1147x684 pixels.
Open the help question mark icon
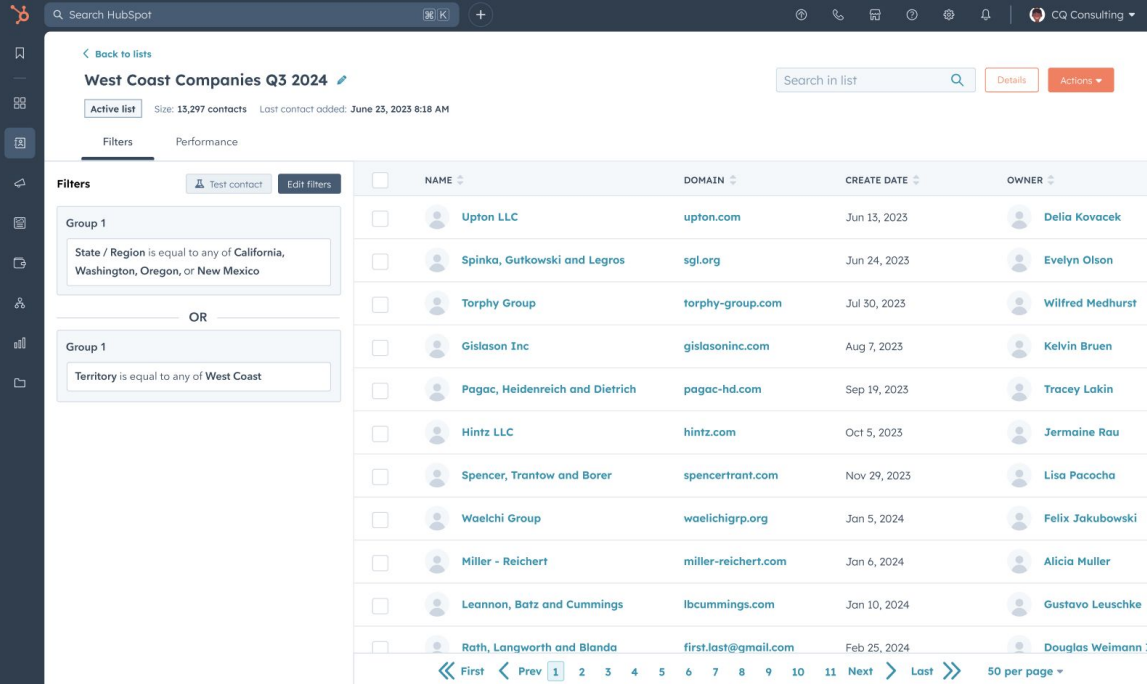click(x=911, y=15)
